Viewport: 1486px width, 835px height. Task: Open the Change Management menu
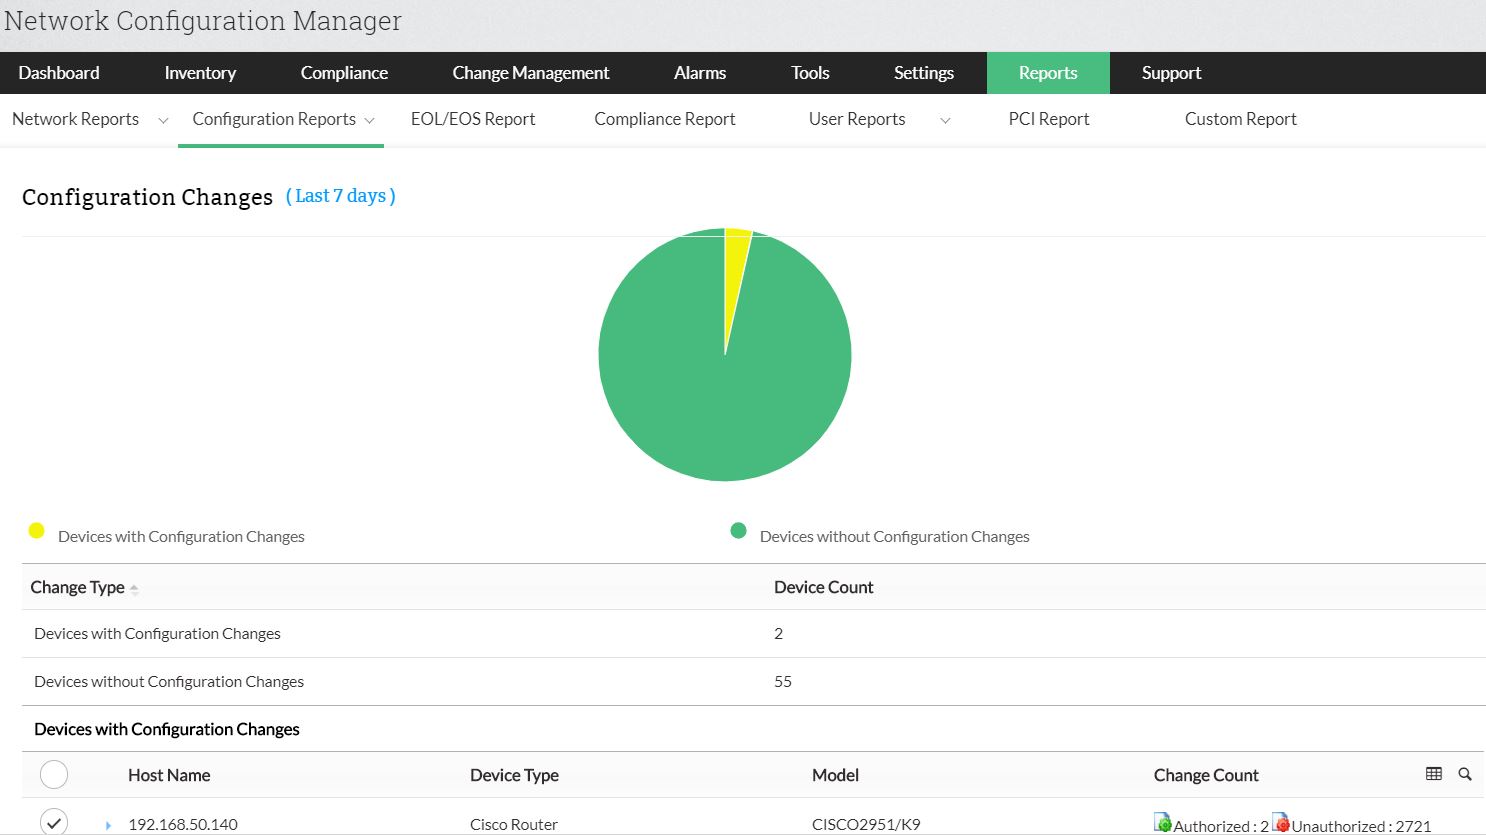[530, 72]
